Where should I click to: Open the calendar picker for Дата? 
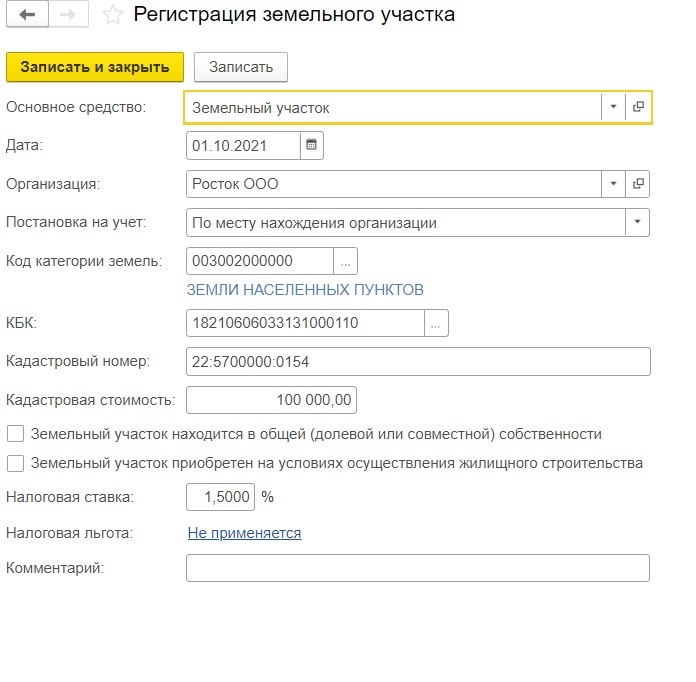click(312, 145)
